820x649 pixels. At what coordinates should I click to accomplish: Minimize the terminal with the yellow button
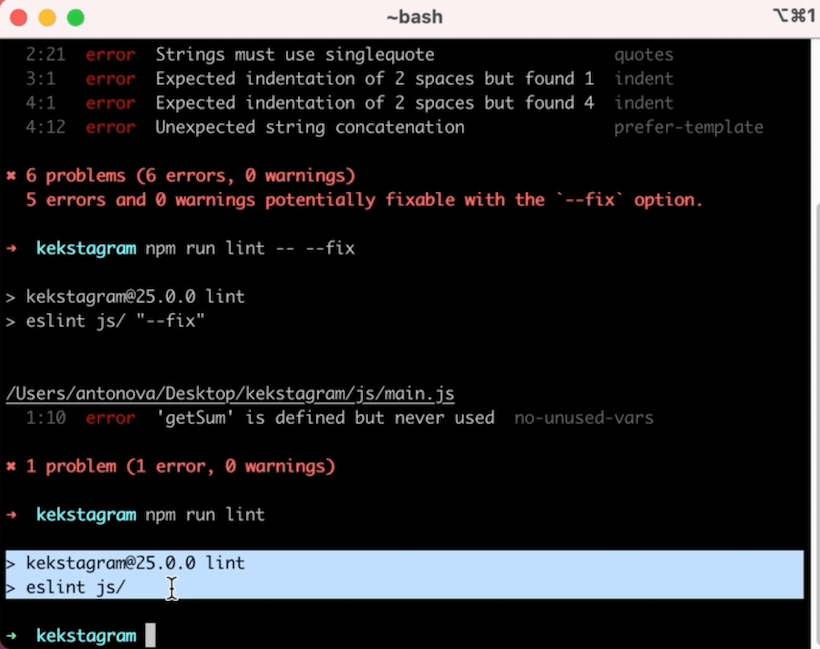[x=47, y=18]
